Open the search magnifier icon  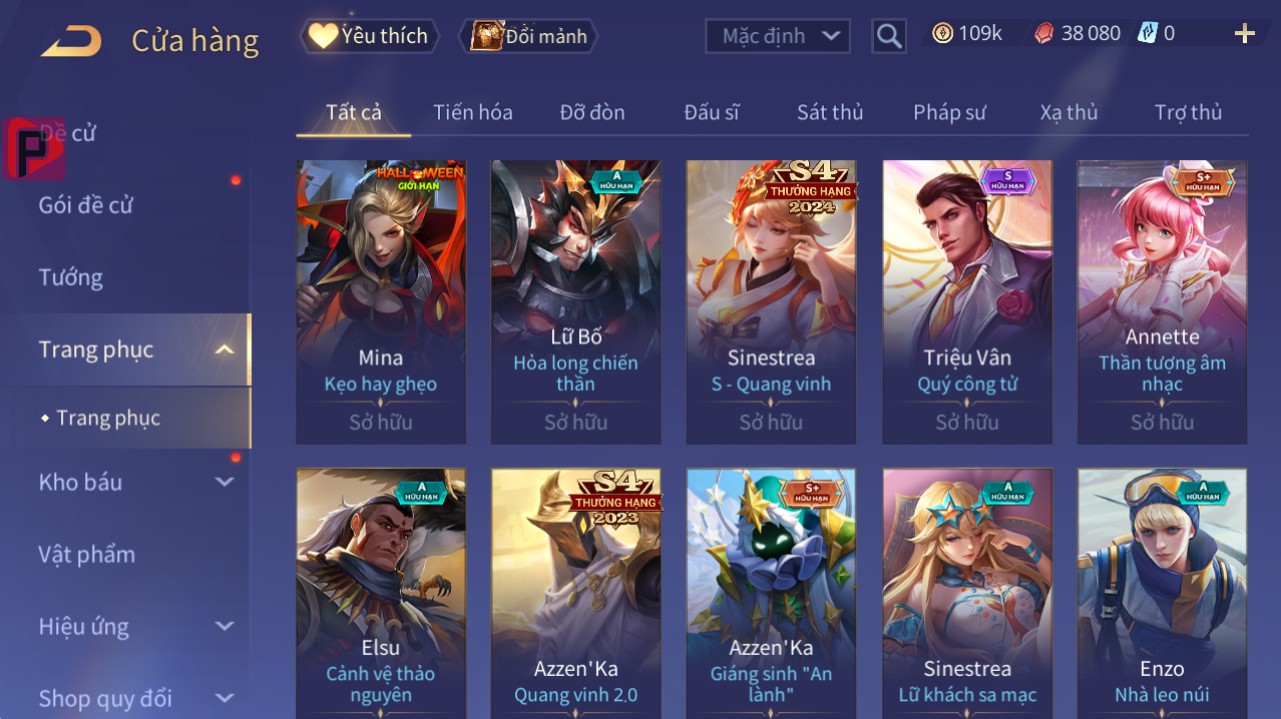[x=888, y=36]
